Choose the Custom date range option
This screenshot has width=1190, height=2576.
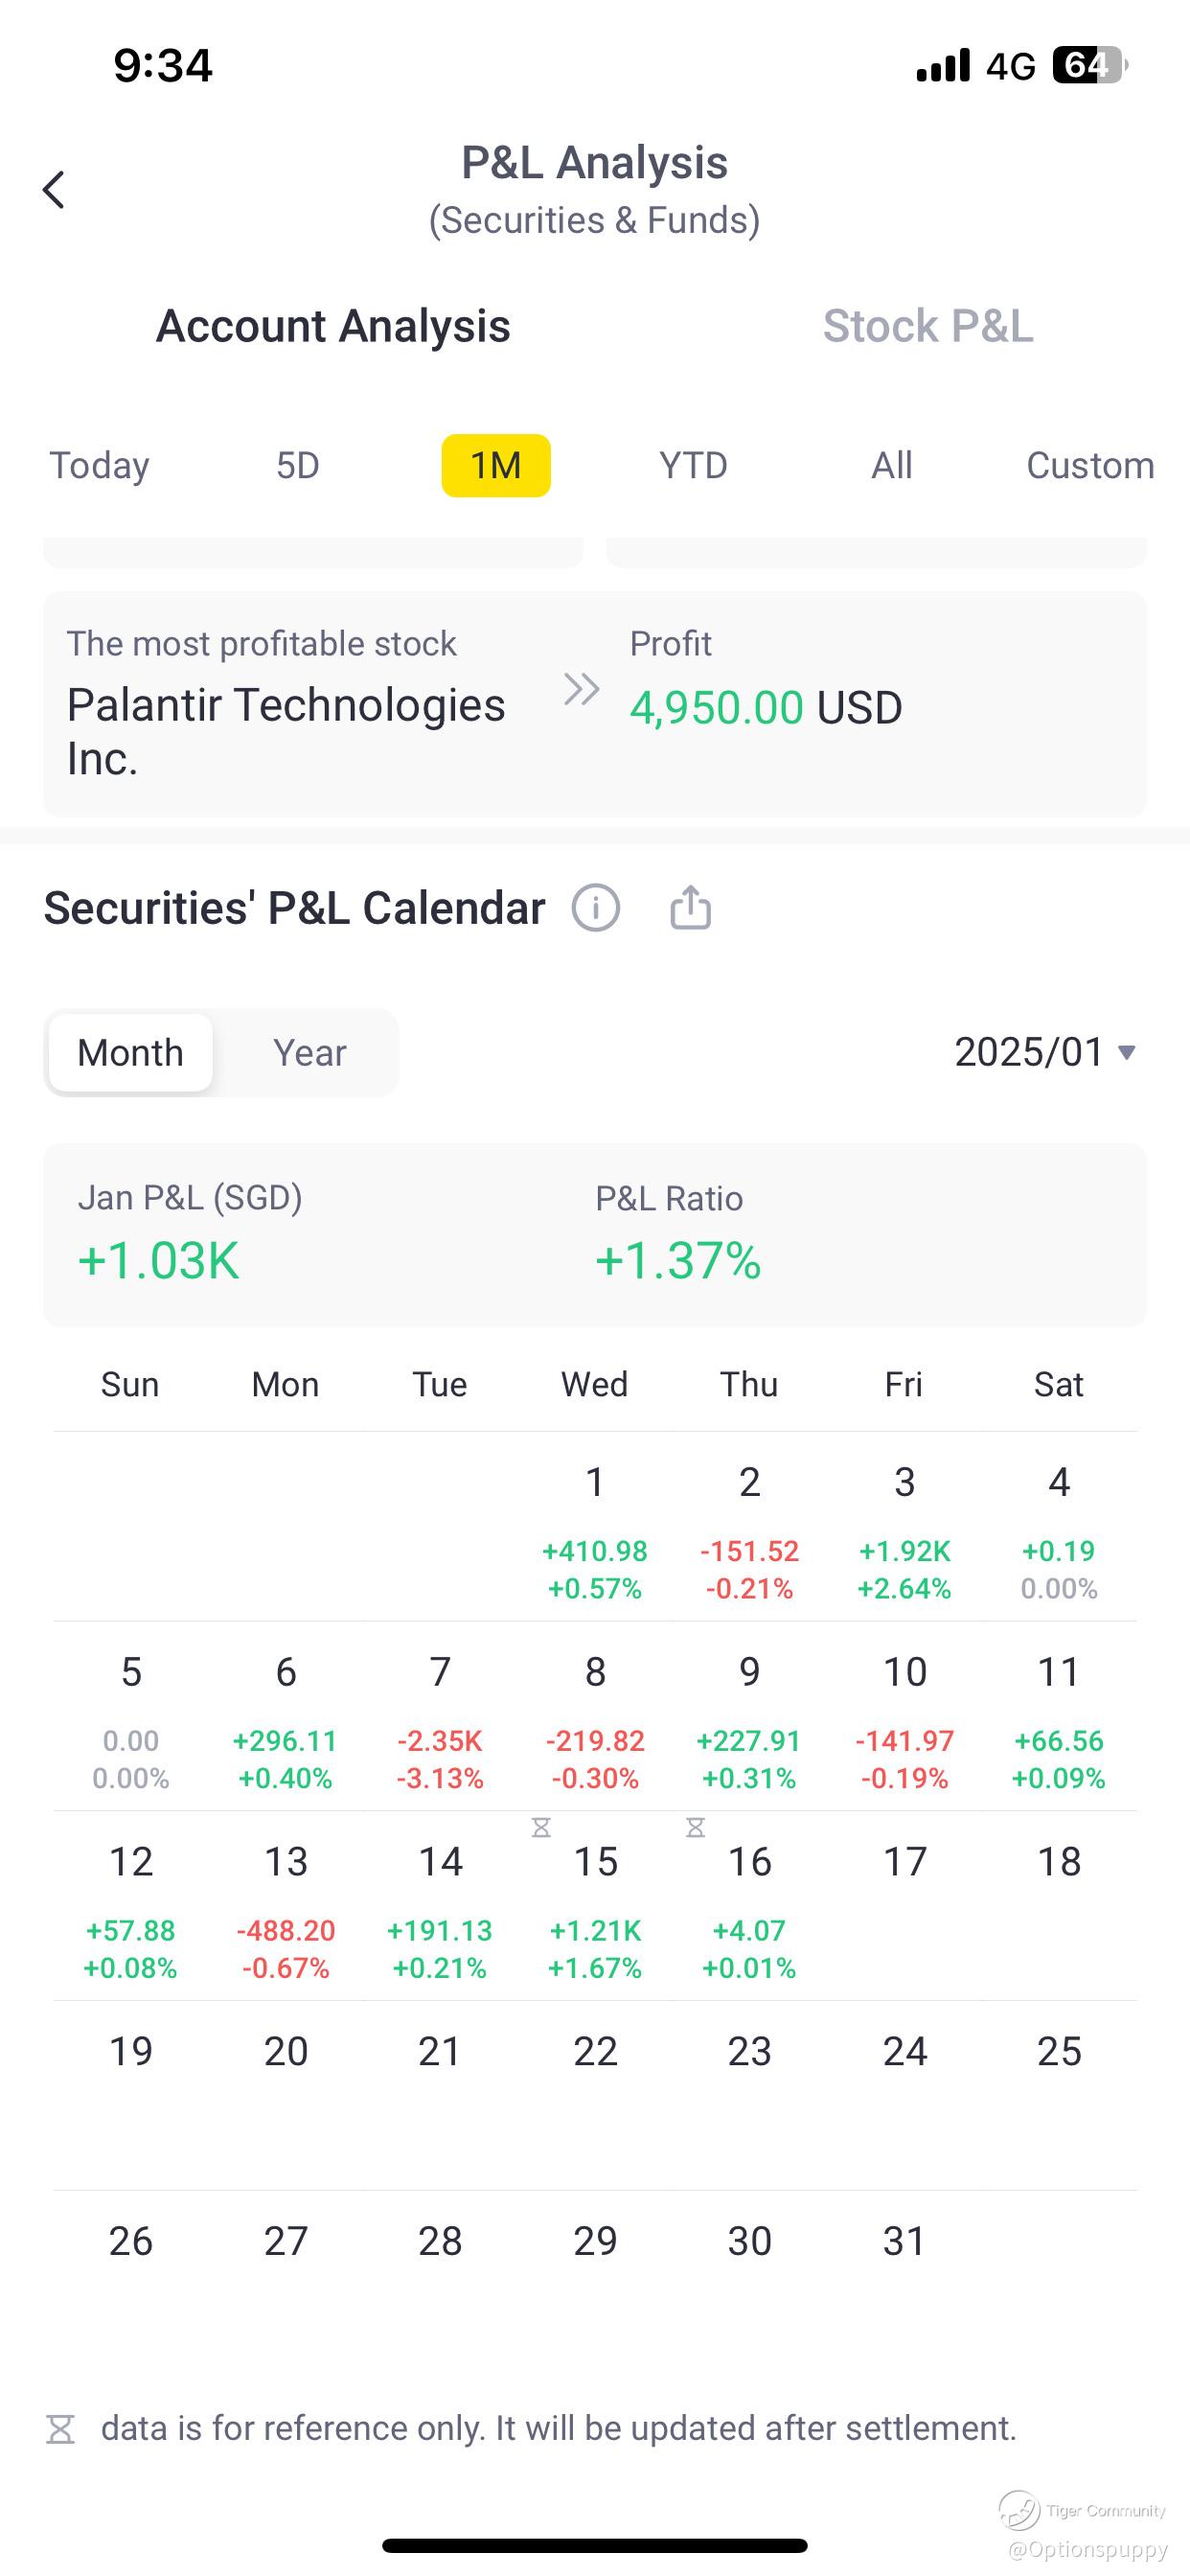(1090, 466)
